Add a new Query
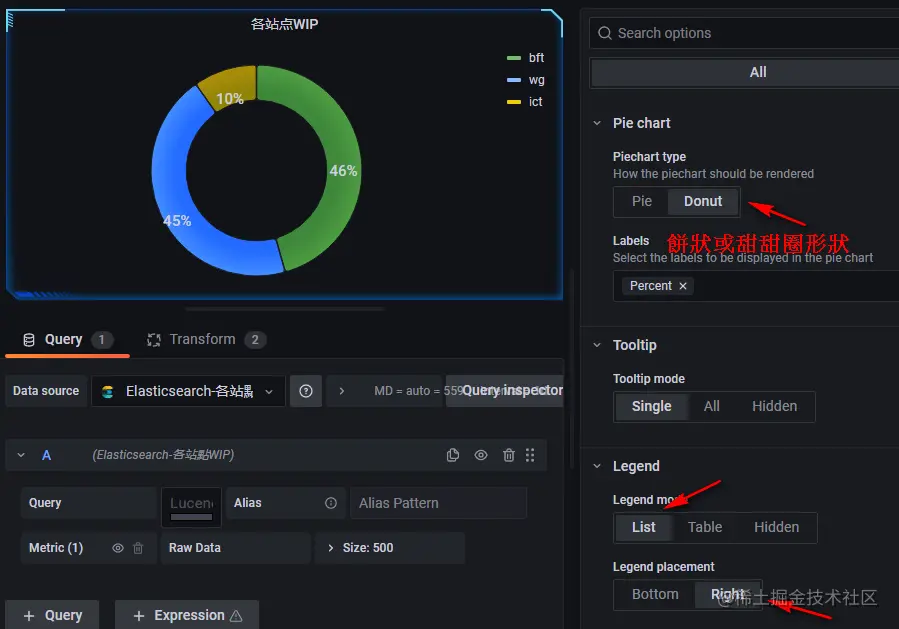 52,615
